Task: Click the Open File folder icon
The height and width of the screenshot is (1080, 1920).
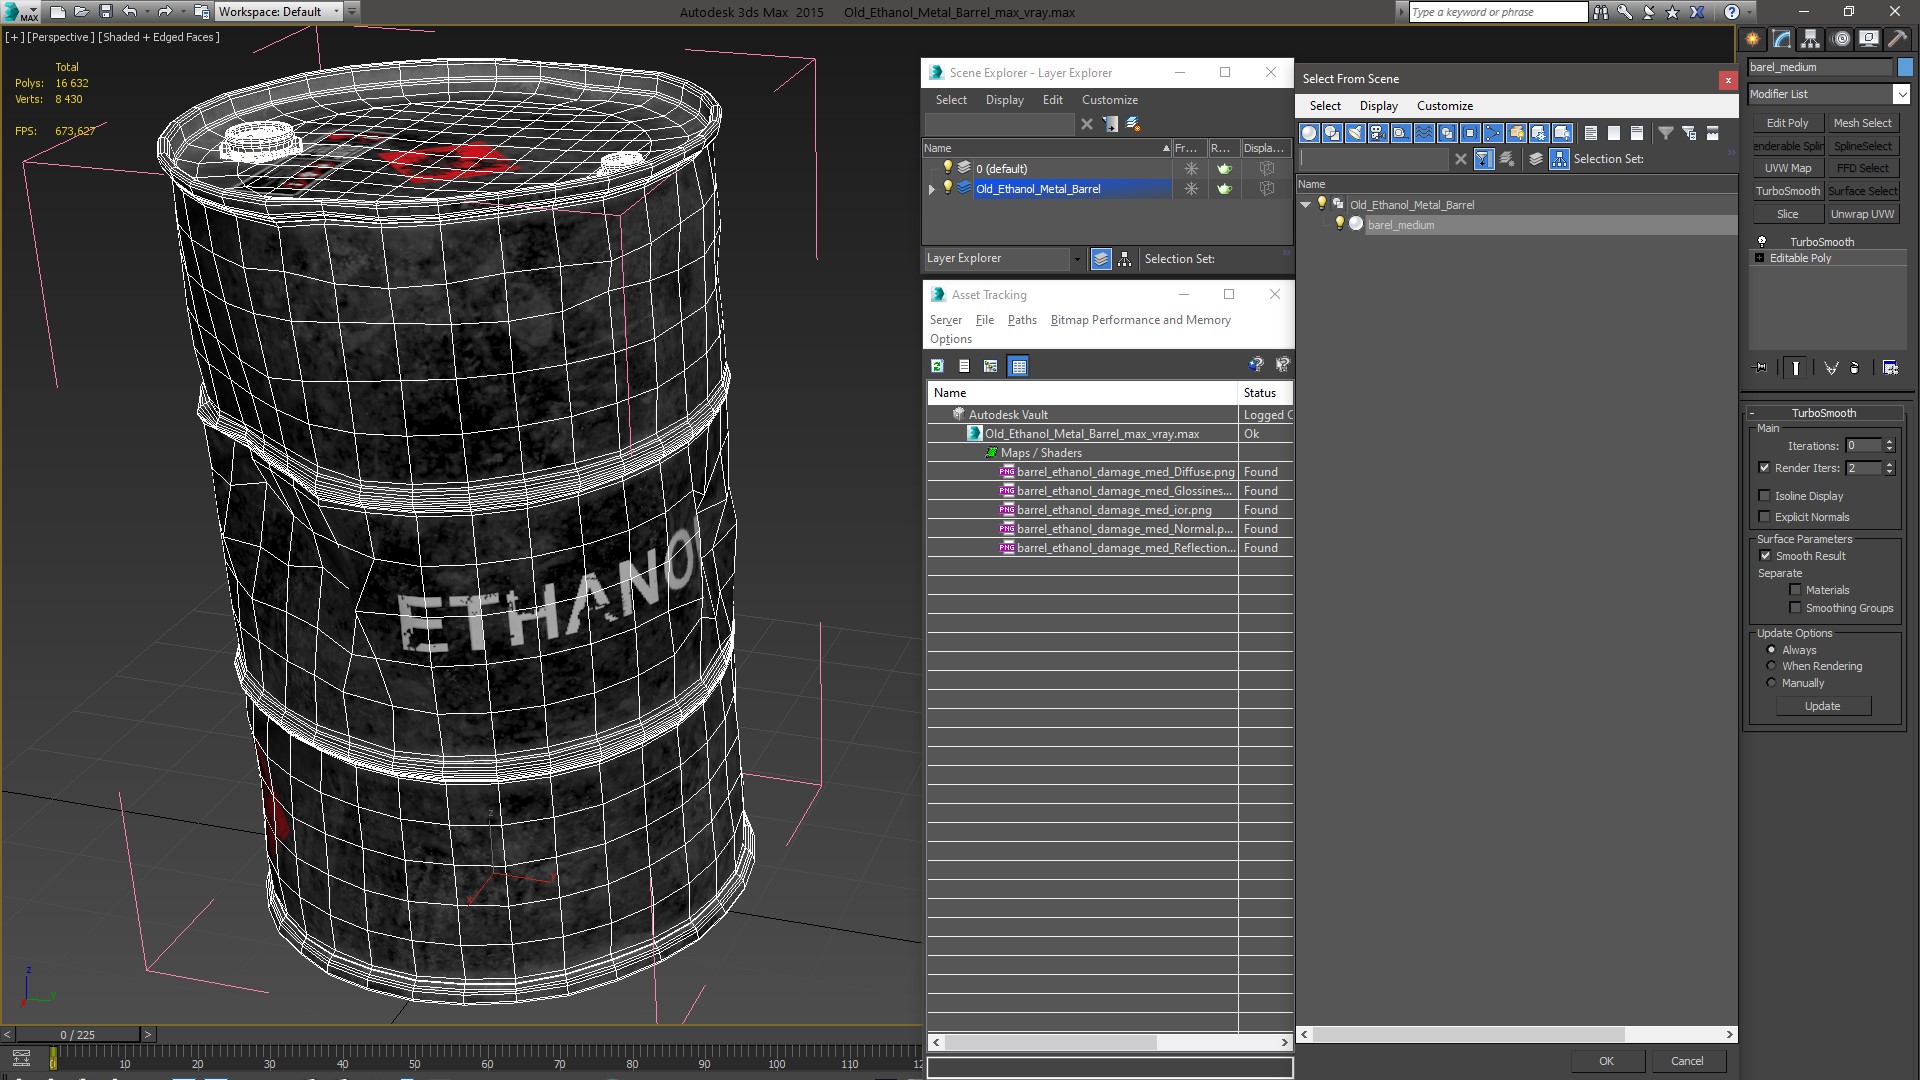Action: [81, 12]
